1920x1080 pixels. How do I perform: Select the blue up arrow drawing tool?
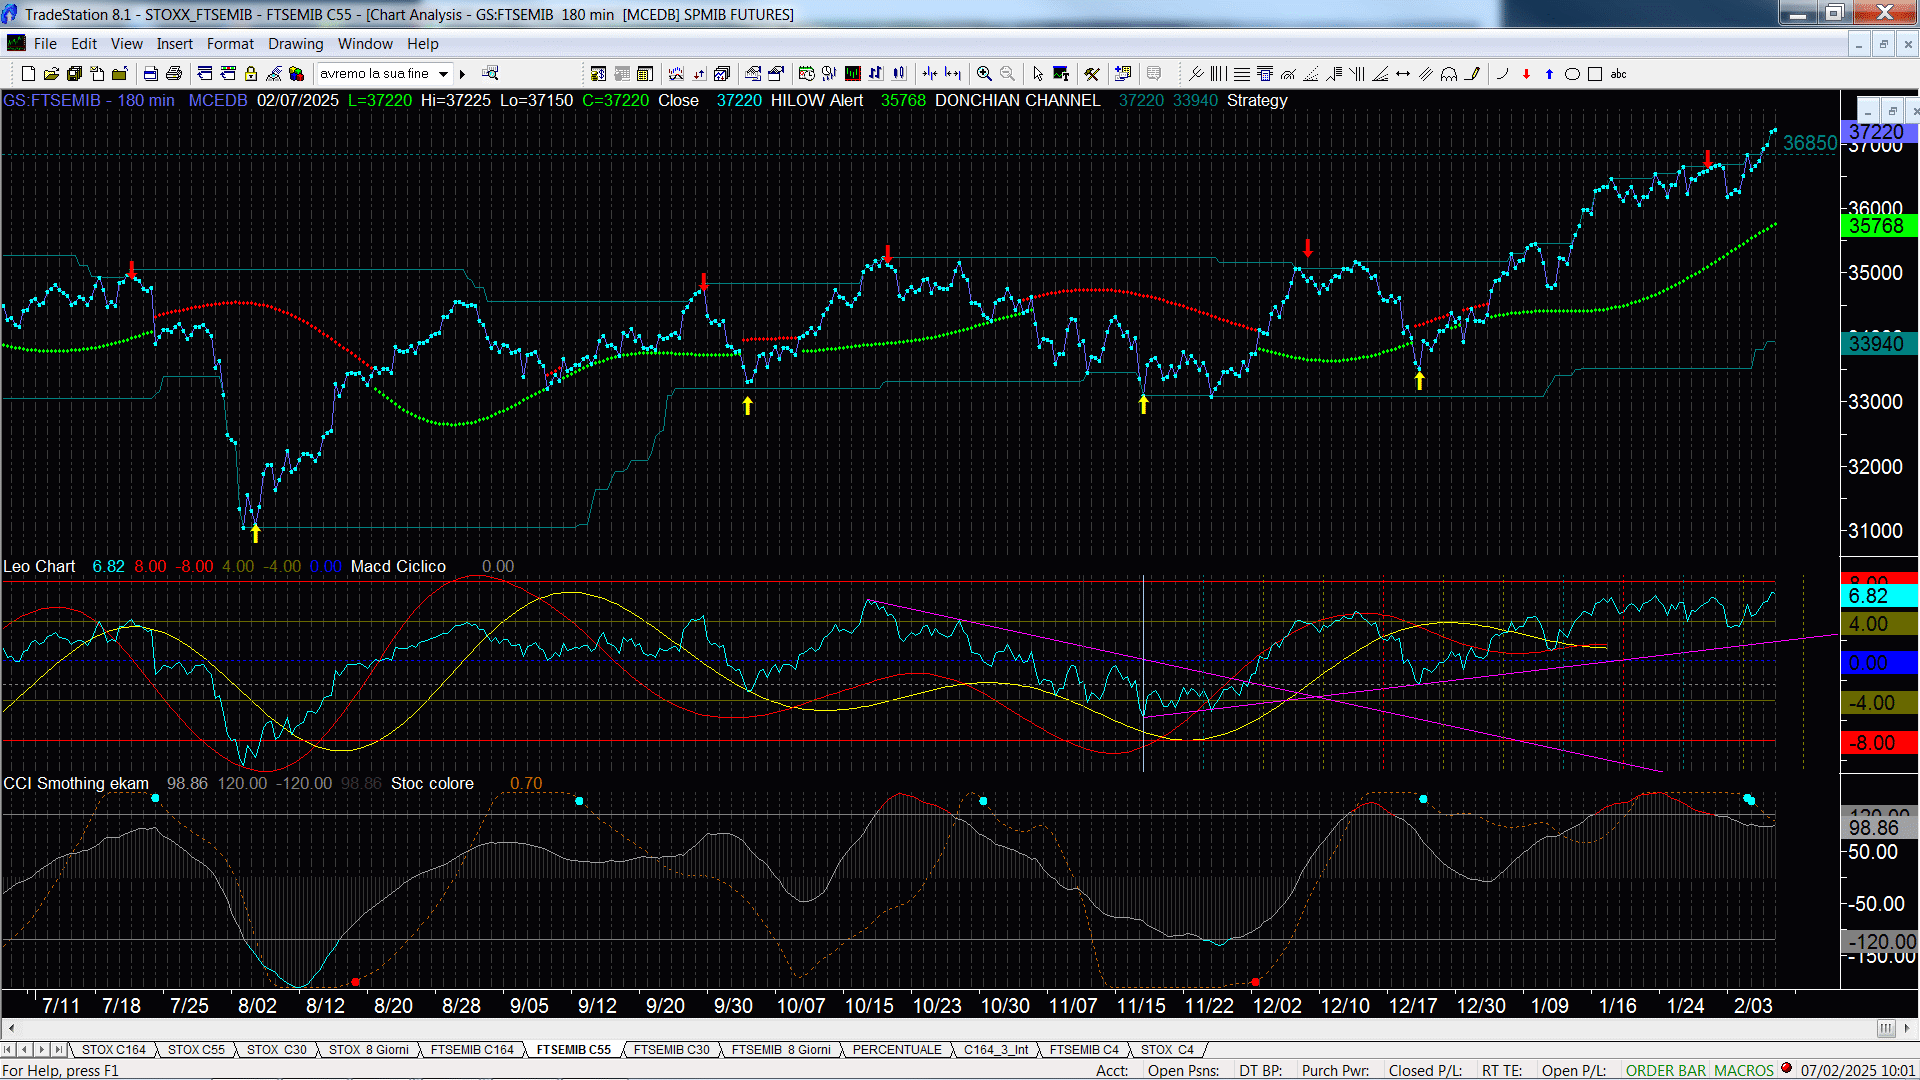coord(1549,74)
